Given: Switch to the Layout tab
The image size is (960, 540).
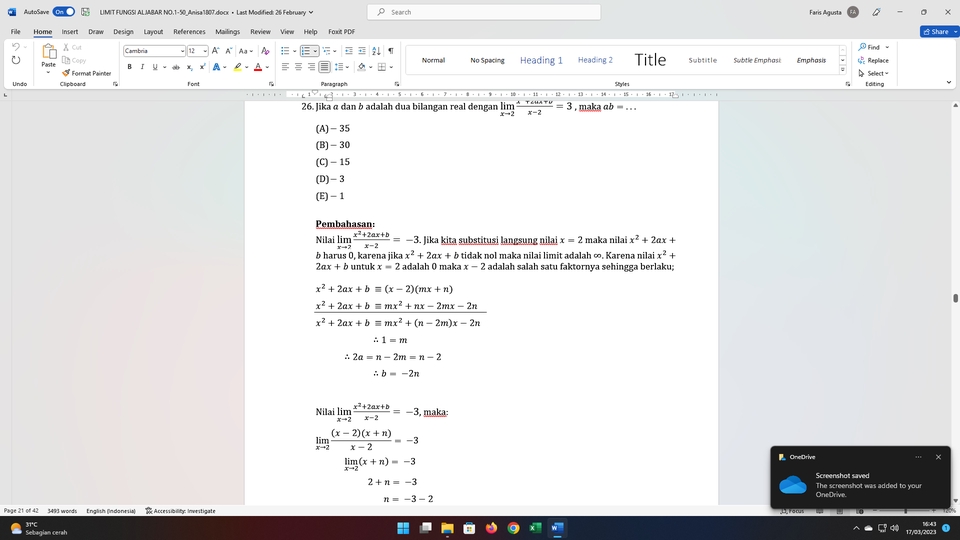Looking at the screenshot, I should coord(153,31).
